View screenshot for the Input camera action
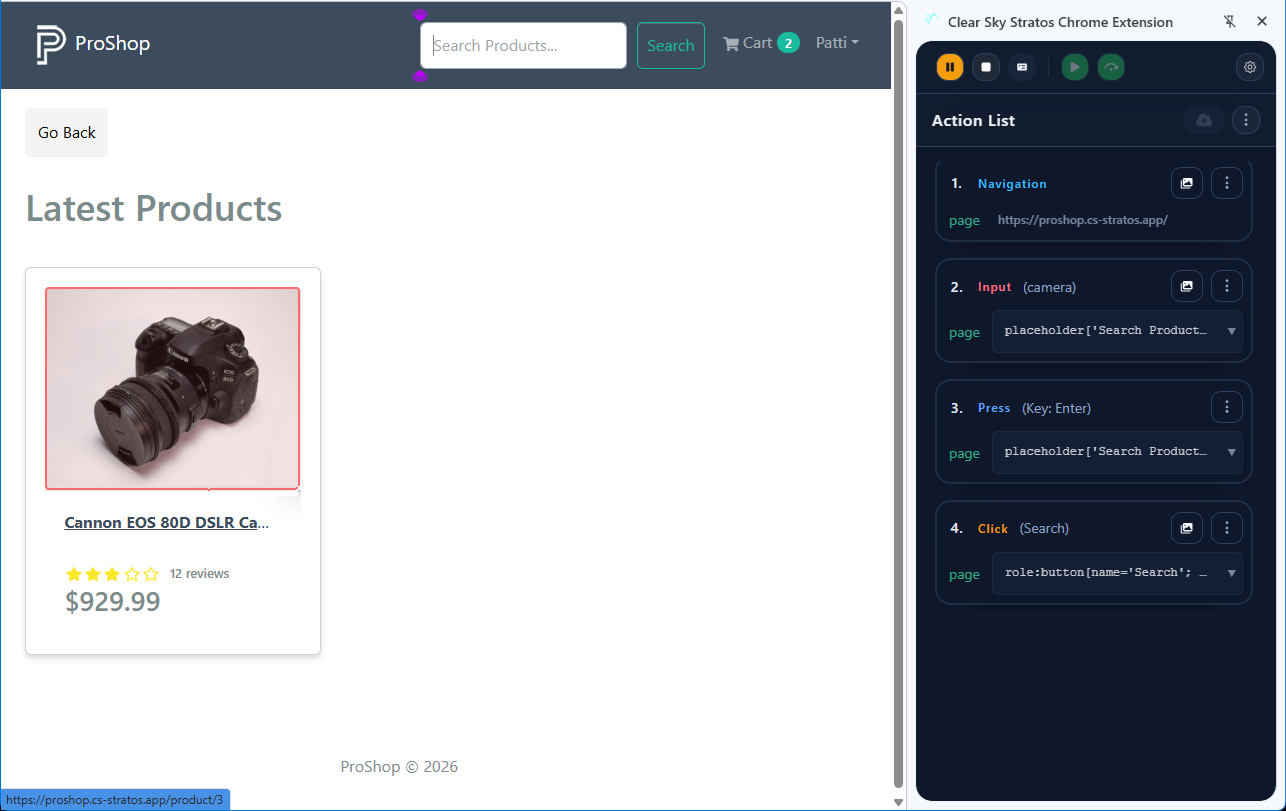 [x=1186, y=287]
